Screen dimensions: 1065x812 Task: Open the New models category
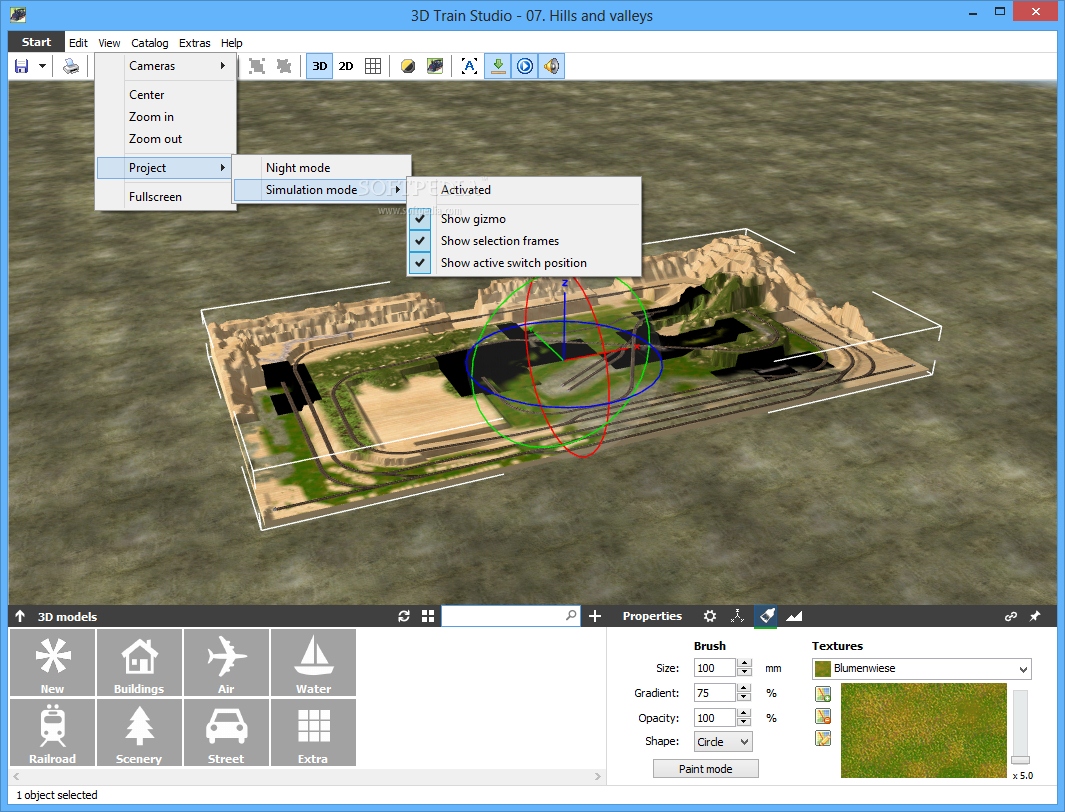(x=52, y=663)
